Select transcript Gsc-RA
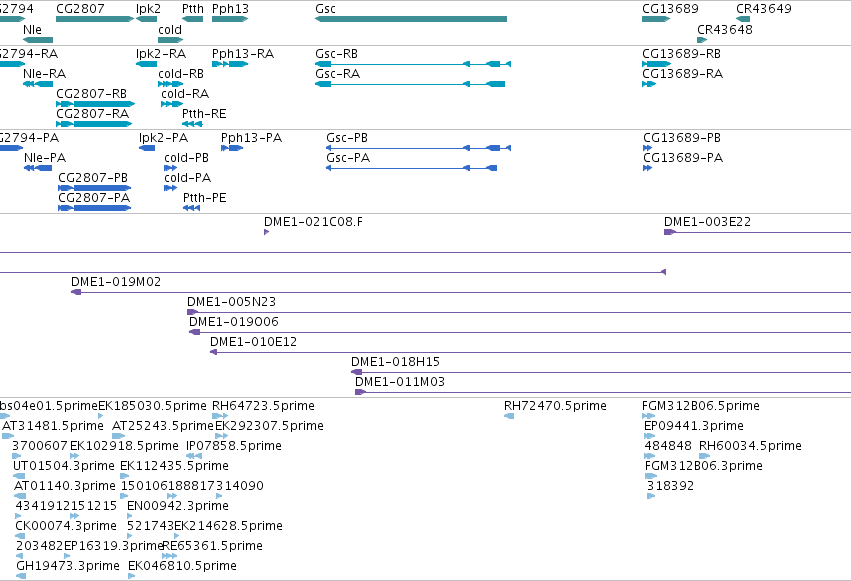 (337, 74)
